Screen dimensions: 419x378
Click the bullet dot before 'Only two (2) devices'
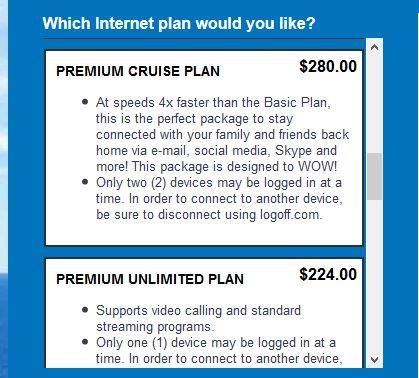click(85, 182)
